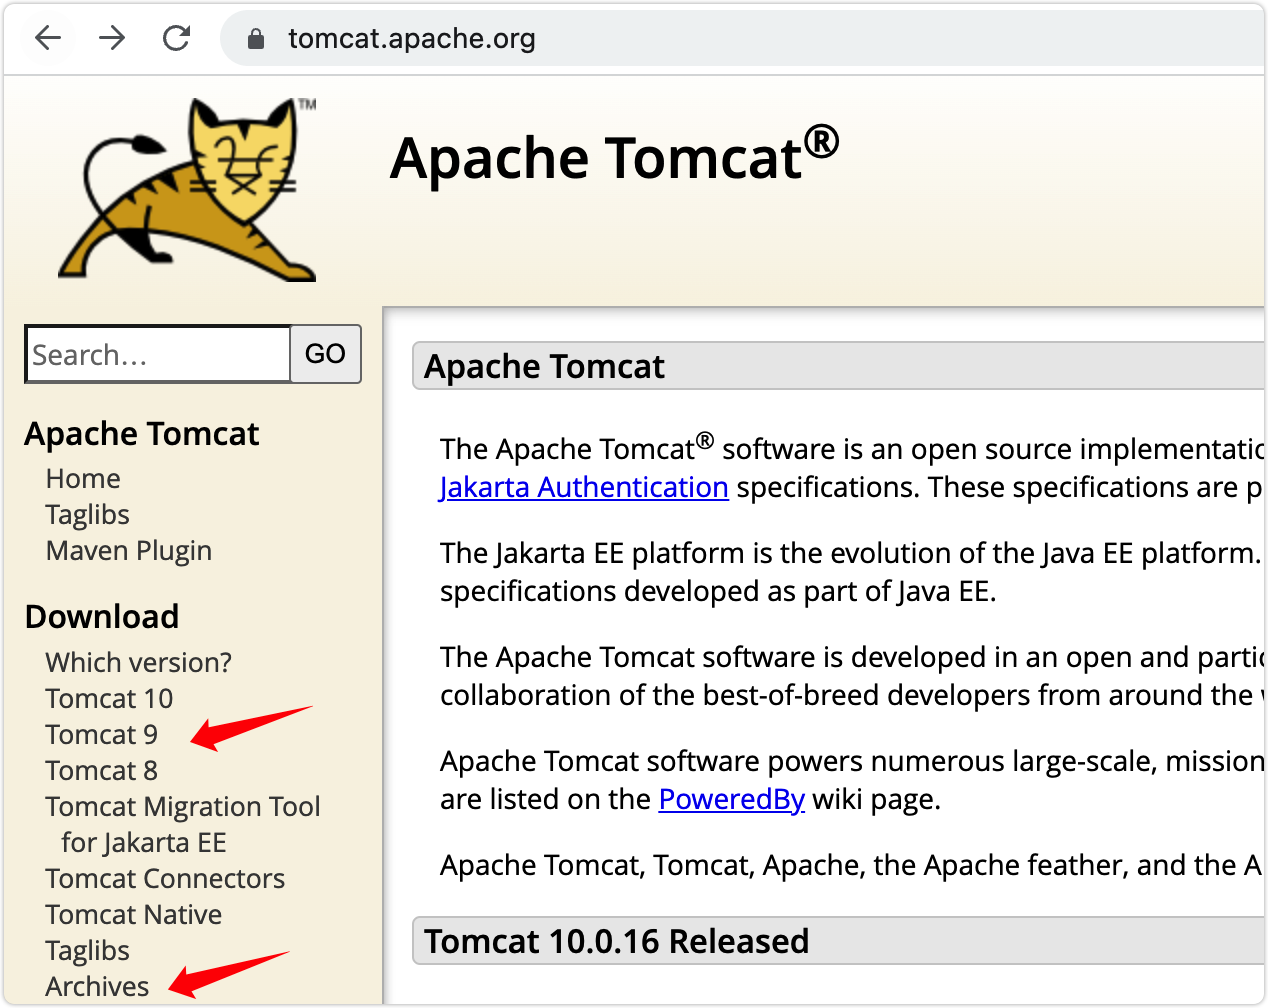Open the Home sidebar link
This screenshot has height=1008, width=1268.
(83, 479)
